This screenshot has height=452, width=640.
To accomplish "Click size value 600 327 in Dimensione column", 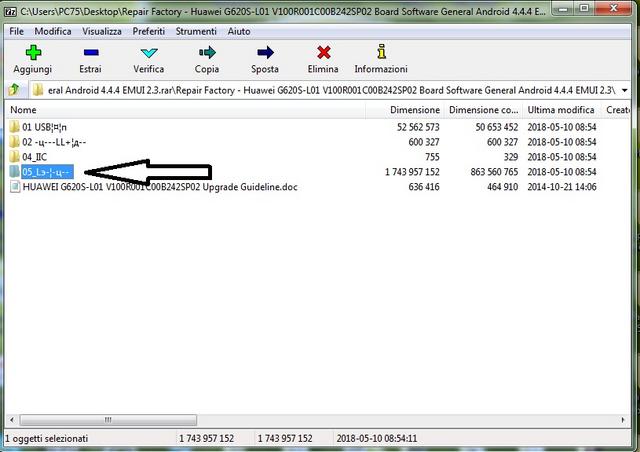I will 424,142.
